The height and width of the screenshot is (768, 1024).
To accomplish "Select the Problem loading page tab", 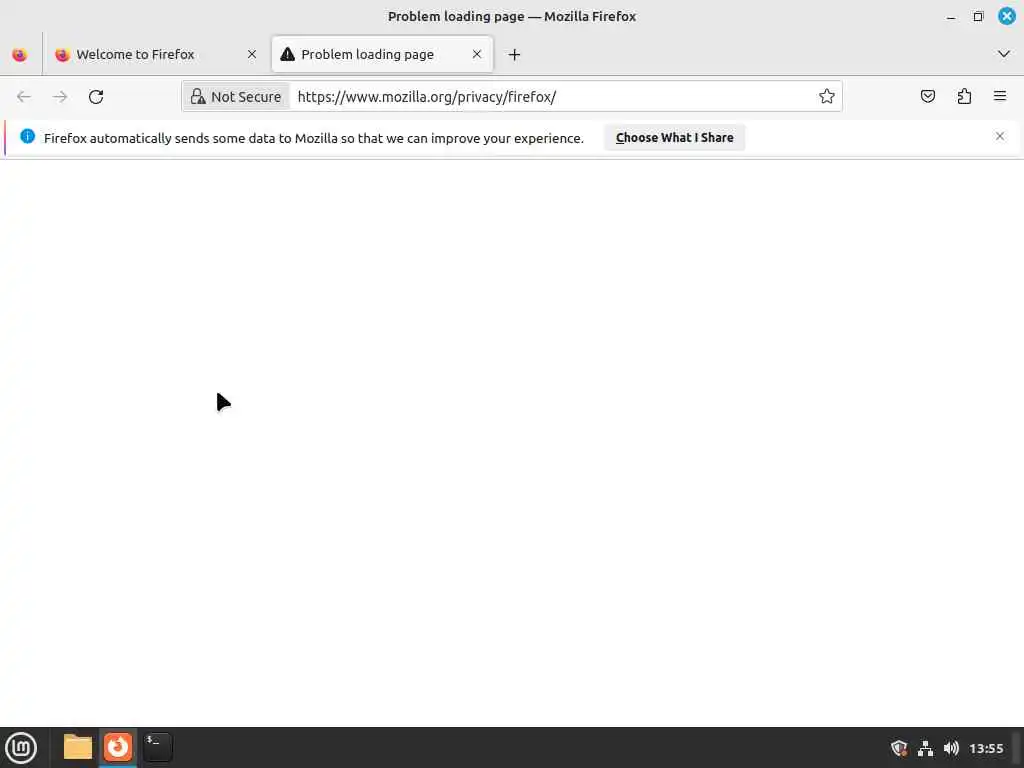I will 382,55.
